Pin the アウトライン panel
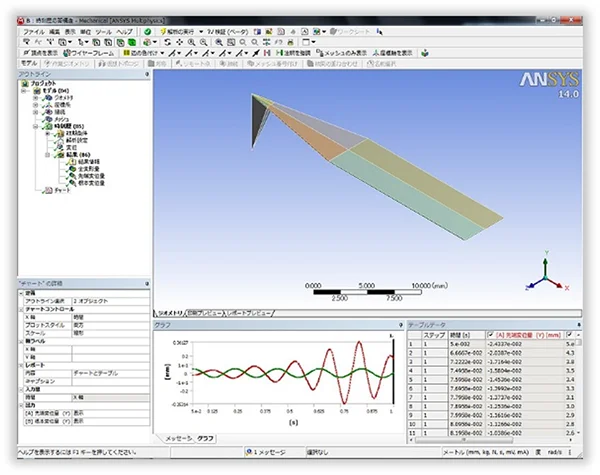This screenshot has width=600, height=475. 147,74
